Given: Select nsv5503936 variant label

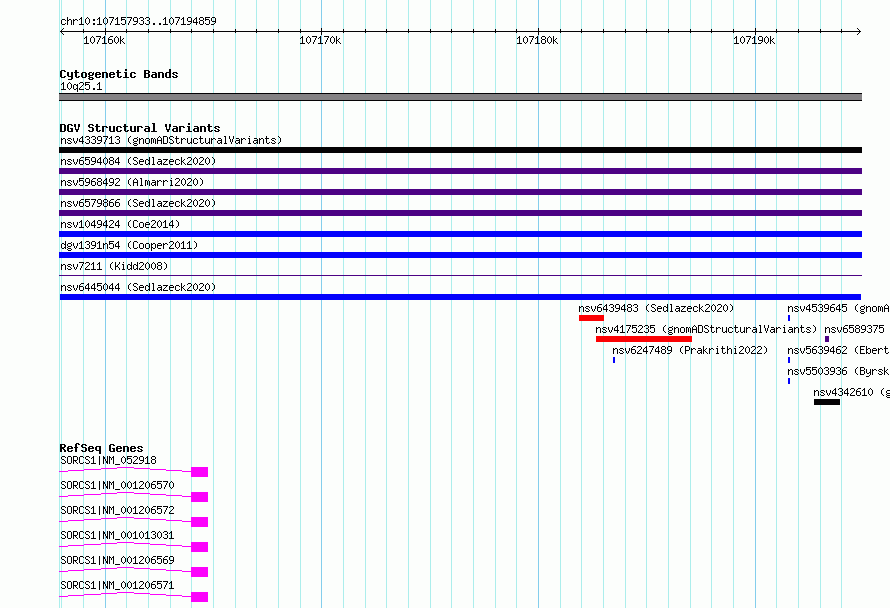Looking at the screenshot, I should [838, 371].
